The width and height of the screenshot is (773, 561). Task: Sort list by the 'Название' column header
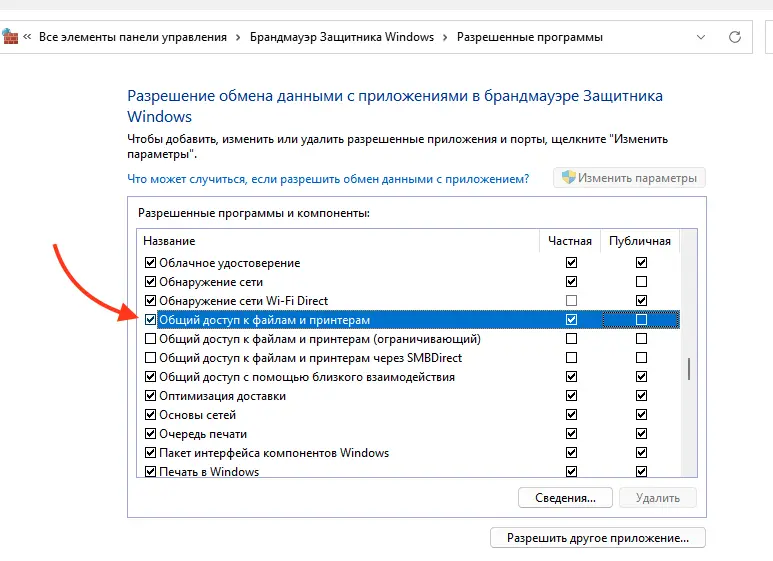(x=338, y=241)
